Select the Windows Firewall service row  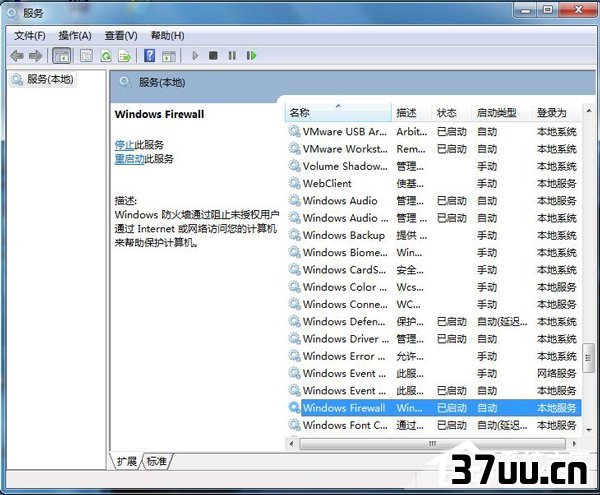point(433,408)
